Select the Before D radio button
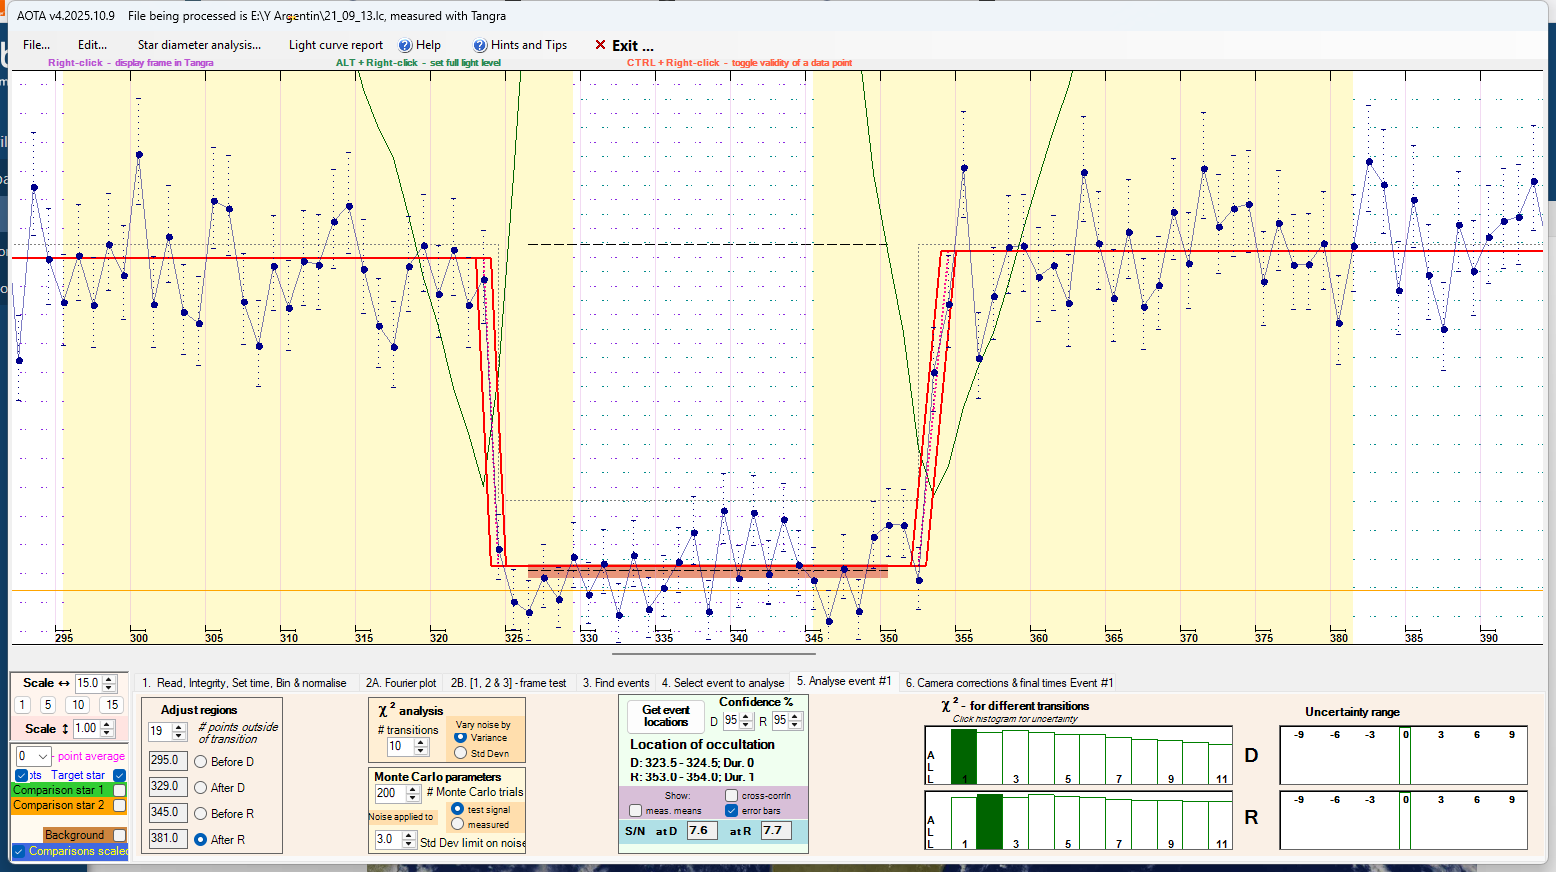Image resolution: width=1556 pixels, height=872 pixels. 201,762
